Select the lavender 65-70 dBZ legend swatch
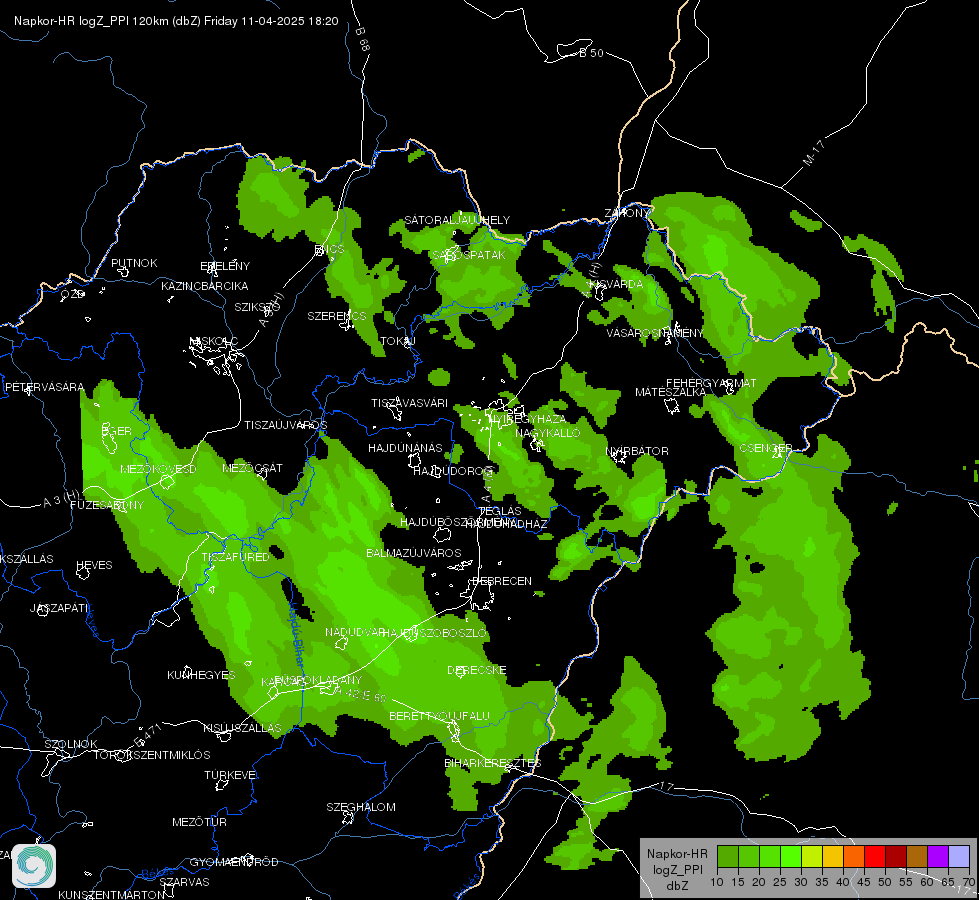Image resolution: width=979 pixels, height=900 pixels. pos(959,856)
